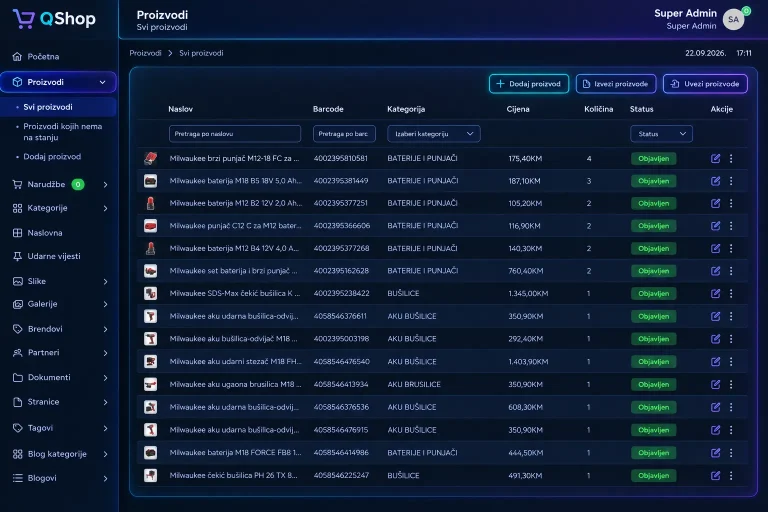Screen dimensions: 768x512
Task: Click the Super Admin avatar
Action: (x=733, y=20)
